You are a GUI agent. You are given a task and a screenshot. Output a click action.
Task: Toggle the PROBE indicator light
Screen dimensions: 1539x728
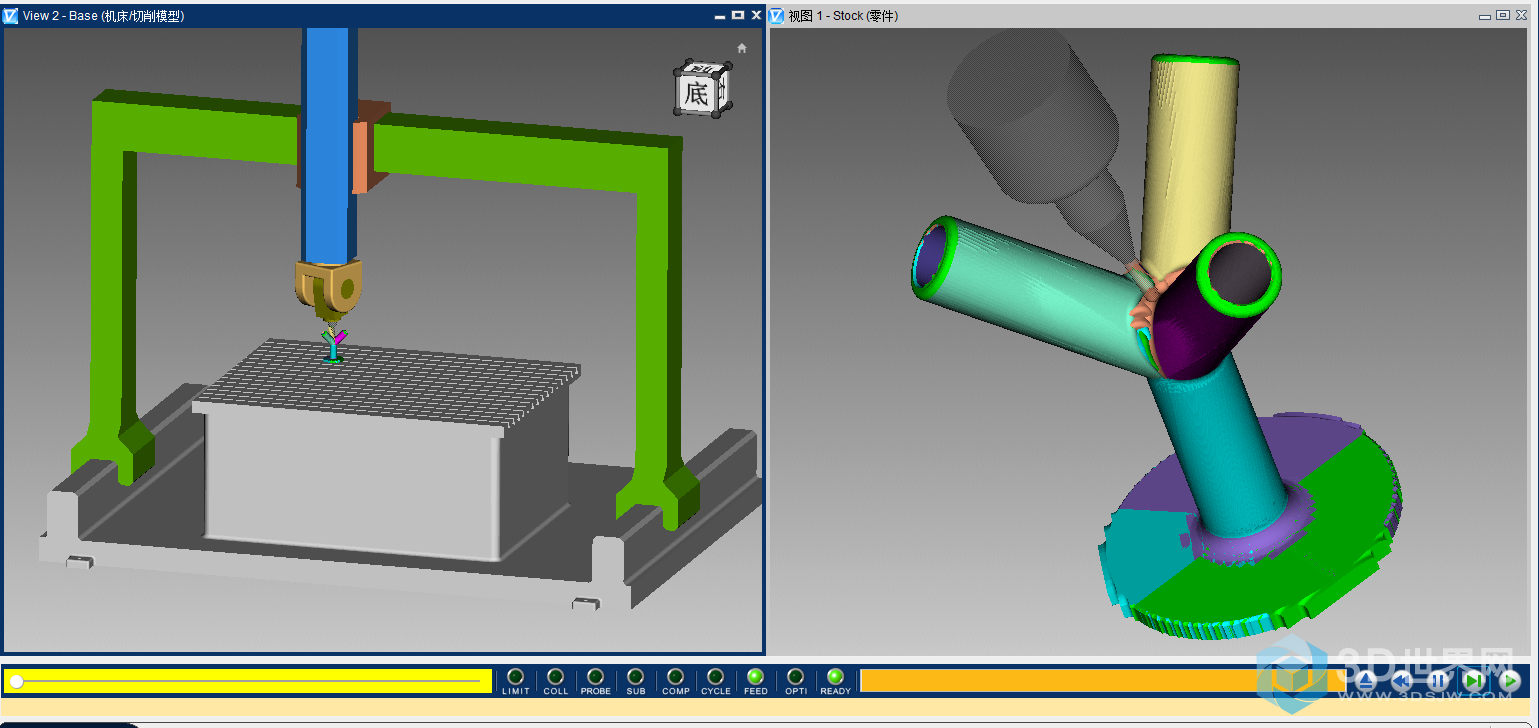(x=596, y=677)
